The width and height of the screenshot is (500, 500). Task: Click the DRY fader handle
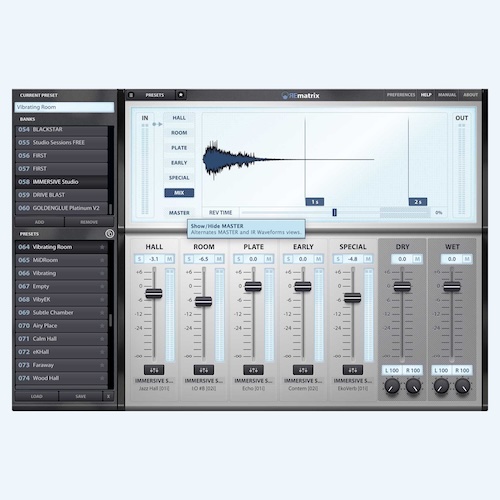tap(402, 286)
